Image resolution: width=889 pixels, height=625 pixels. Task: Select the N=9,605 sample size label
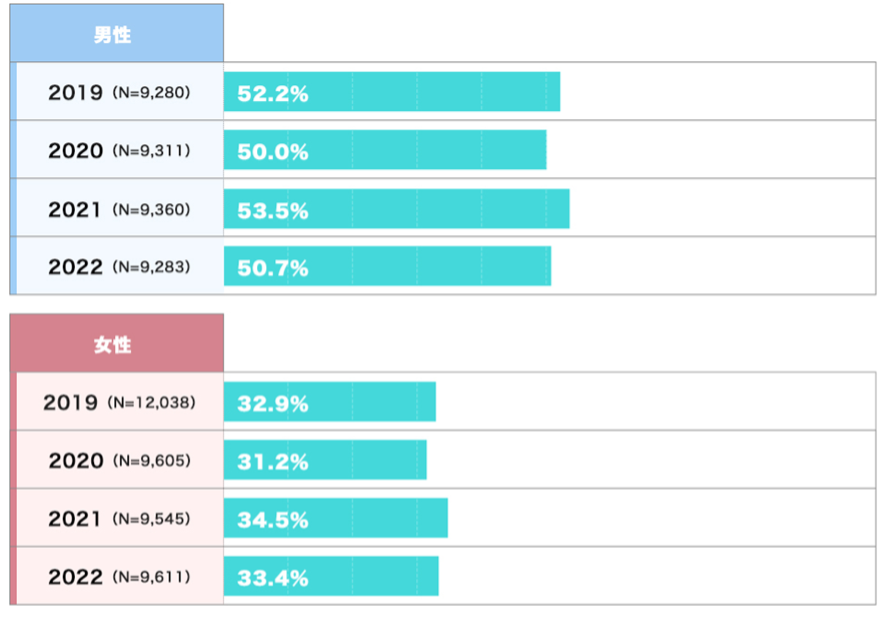pos(151,461)
